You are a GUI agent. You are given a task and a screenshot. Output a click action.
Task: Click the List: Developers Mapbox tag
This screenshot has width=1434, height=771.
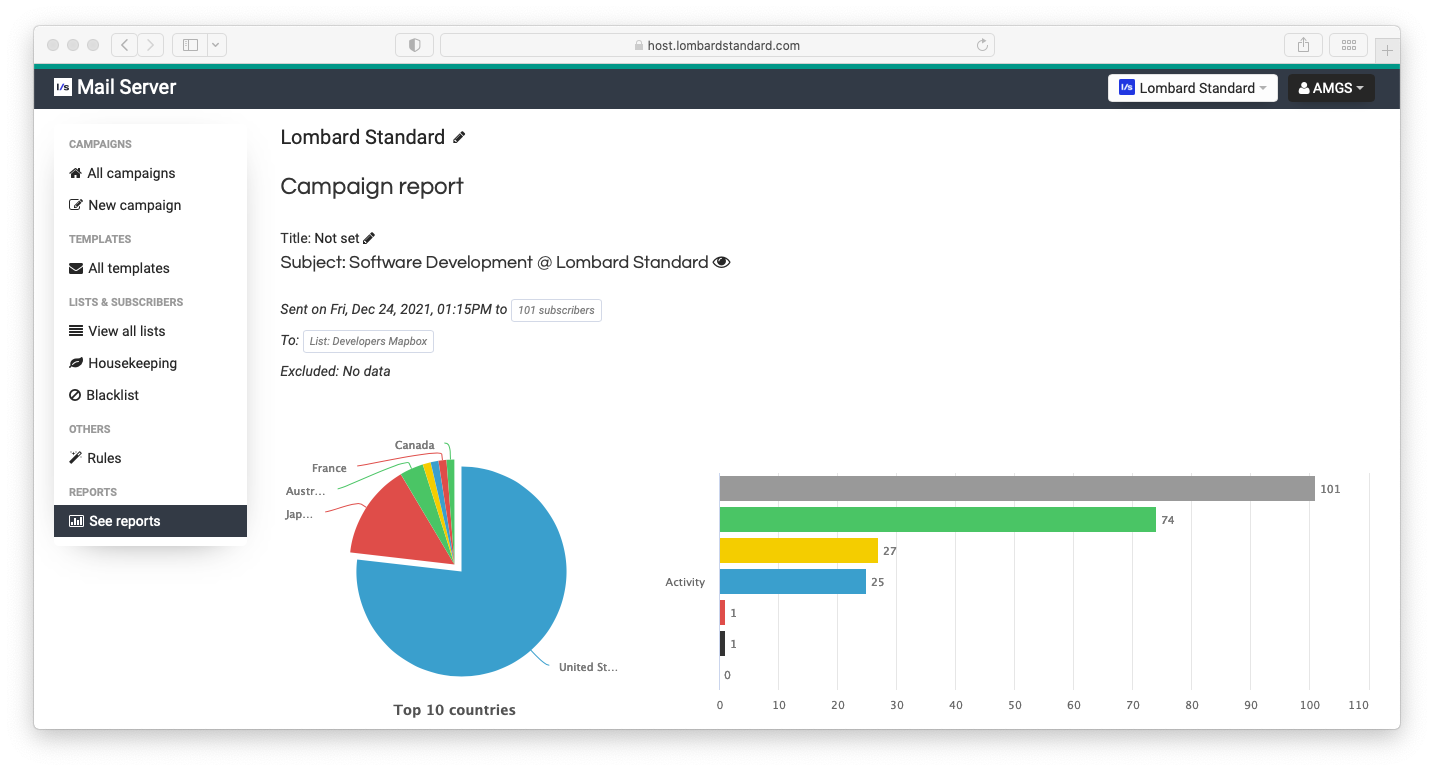368,341
